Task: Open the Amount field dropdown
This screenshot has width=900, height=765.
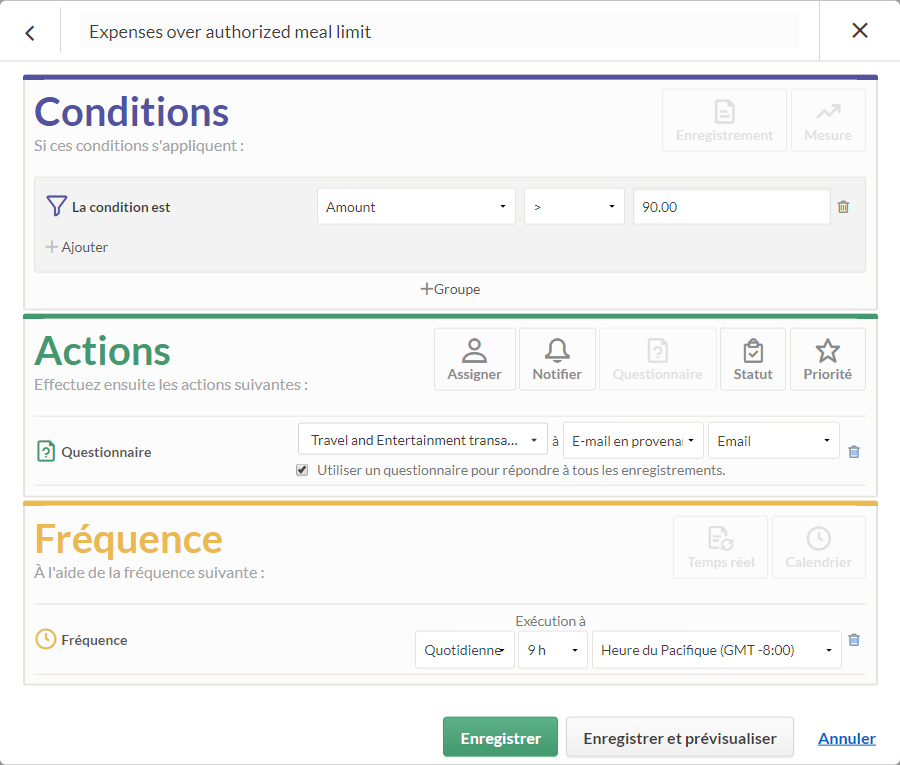Action: pyautogui.click(x=416, y=207)
